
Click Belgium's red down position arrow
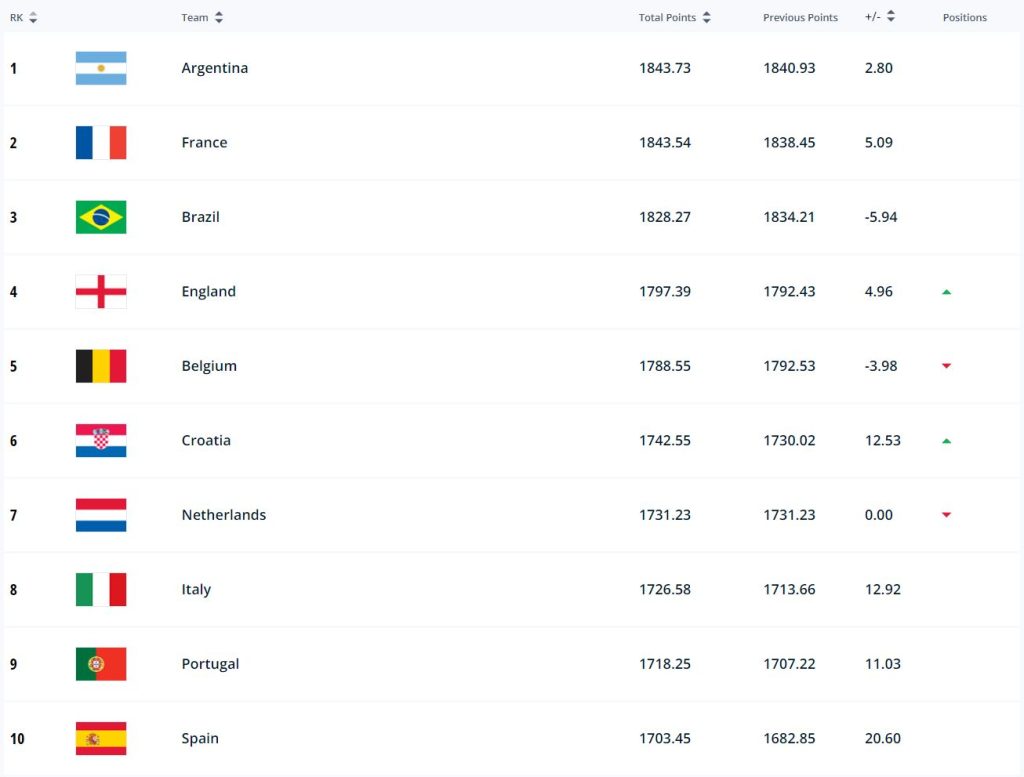click(946, 366)
